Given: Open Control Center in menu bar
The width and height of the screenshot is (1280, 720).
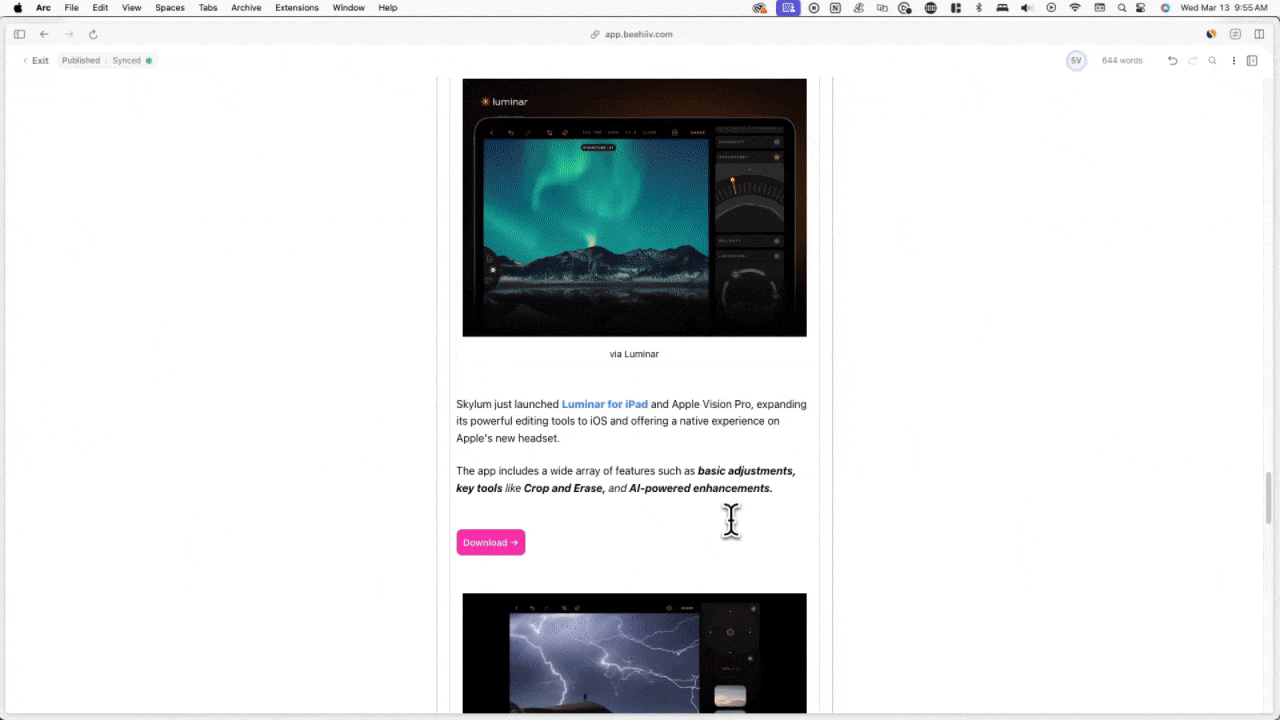Looking at the screenshot, I should tap(1142, 8).
